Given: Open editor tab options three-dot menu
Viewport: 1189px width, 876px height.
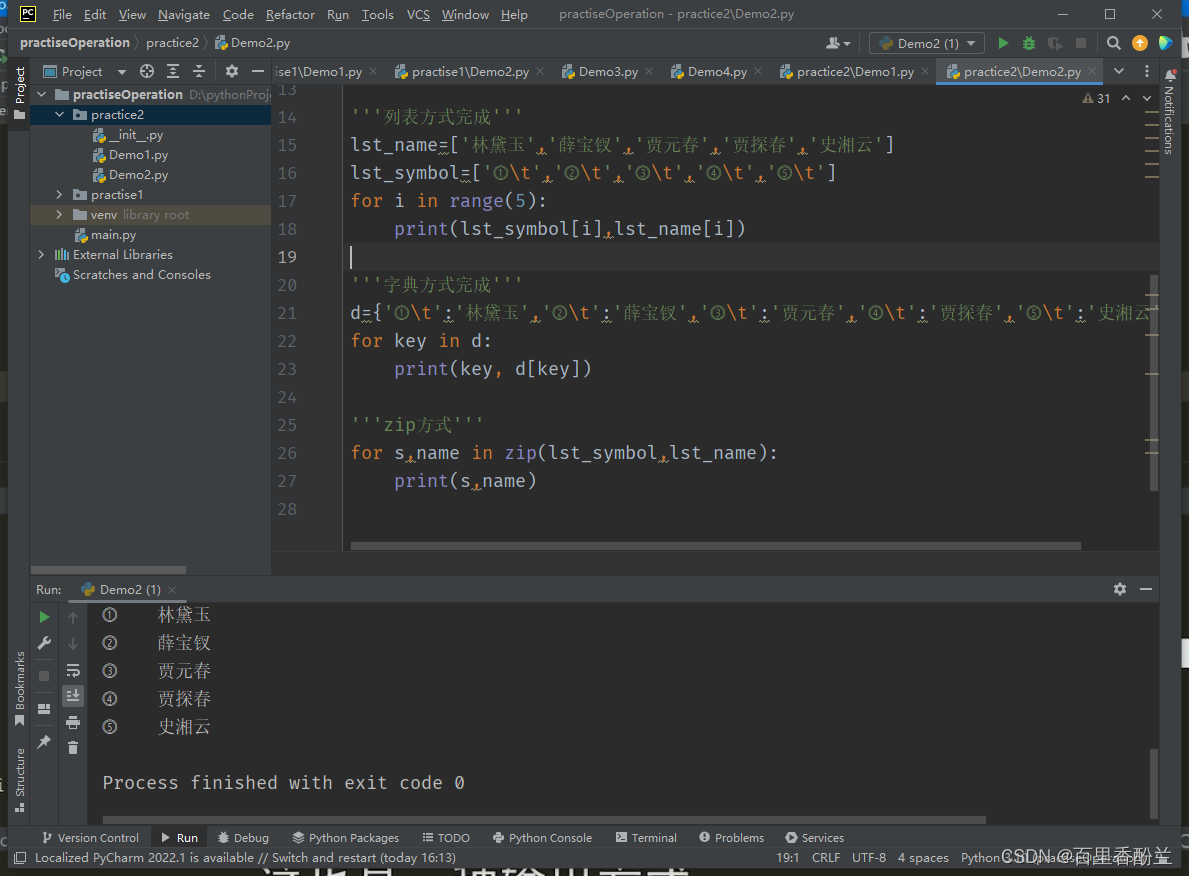Looking at the screenshot, I should coord(1147,71).
